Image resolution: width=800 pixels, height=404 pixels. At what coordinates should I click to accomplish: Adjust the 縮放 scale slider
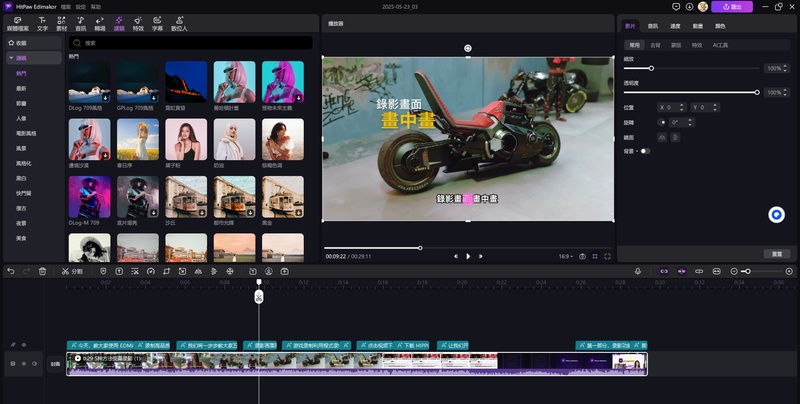click(691, 68)
